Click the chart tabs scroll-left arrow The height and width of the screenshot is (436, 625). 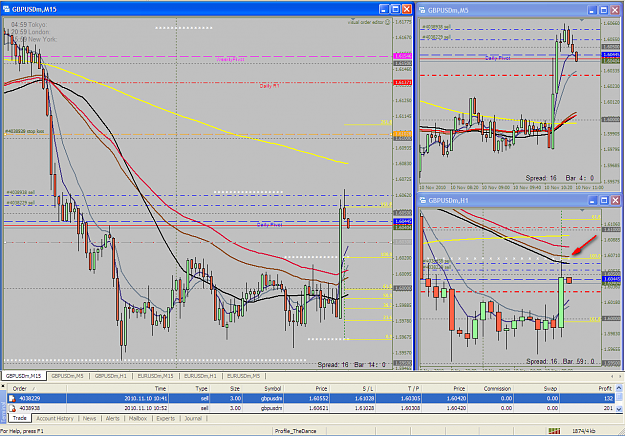point(612,376)
